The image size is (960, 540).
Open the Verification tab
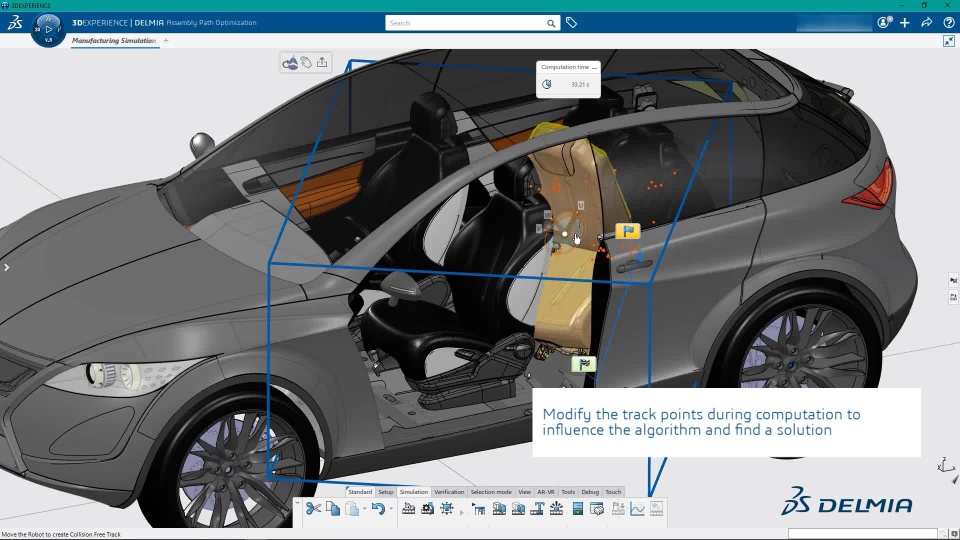(x=449, y=492)
